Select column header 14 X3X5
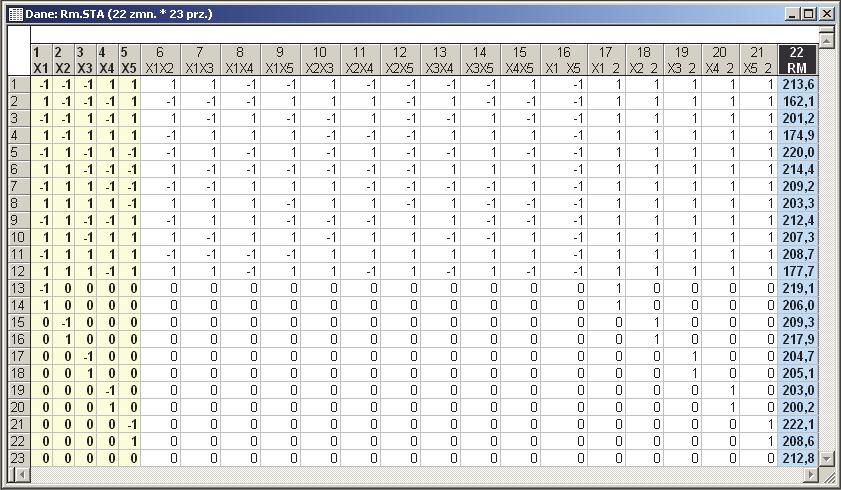 480,60
